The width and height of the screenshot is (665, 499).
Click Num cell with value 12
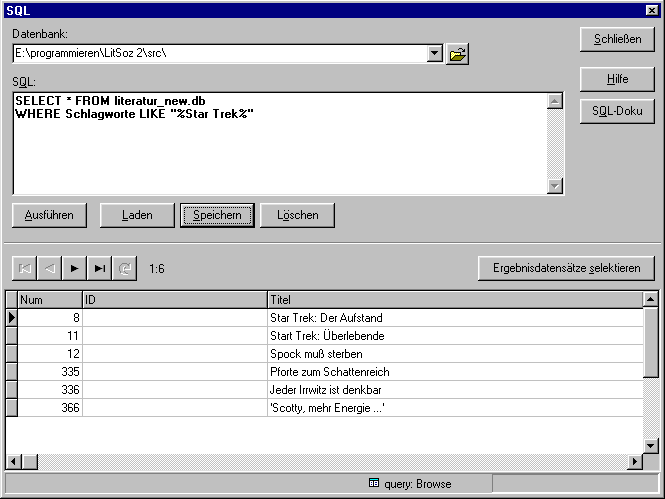point(50,354)
